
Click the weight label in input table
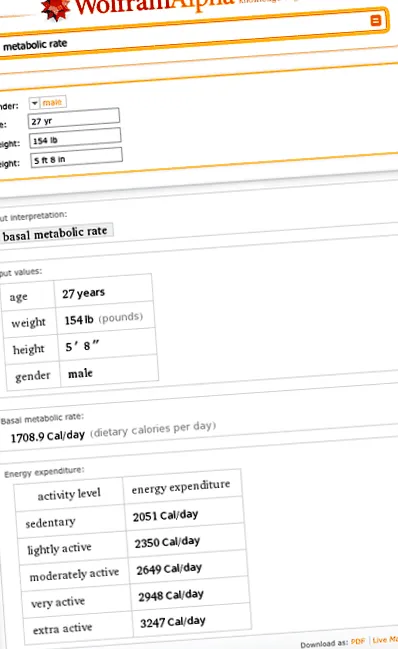[x=29, y=322]
